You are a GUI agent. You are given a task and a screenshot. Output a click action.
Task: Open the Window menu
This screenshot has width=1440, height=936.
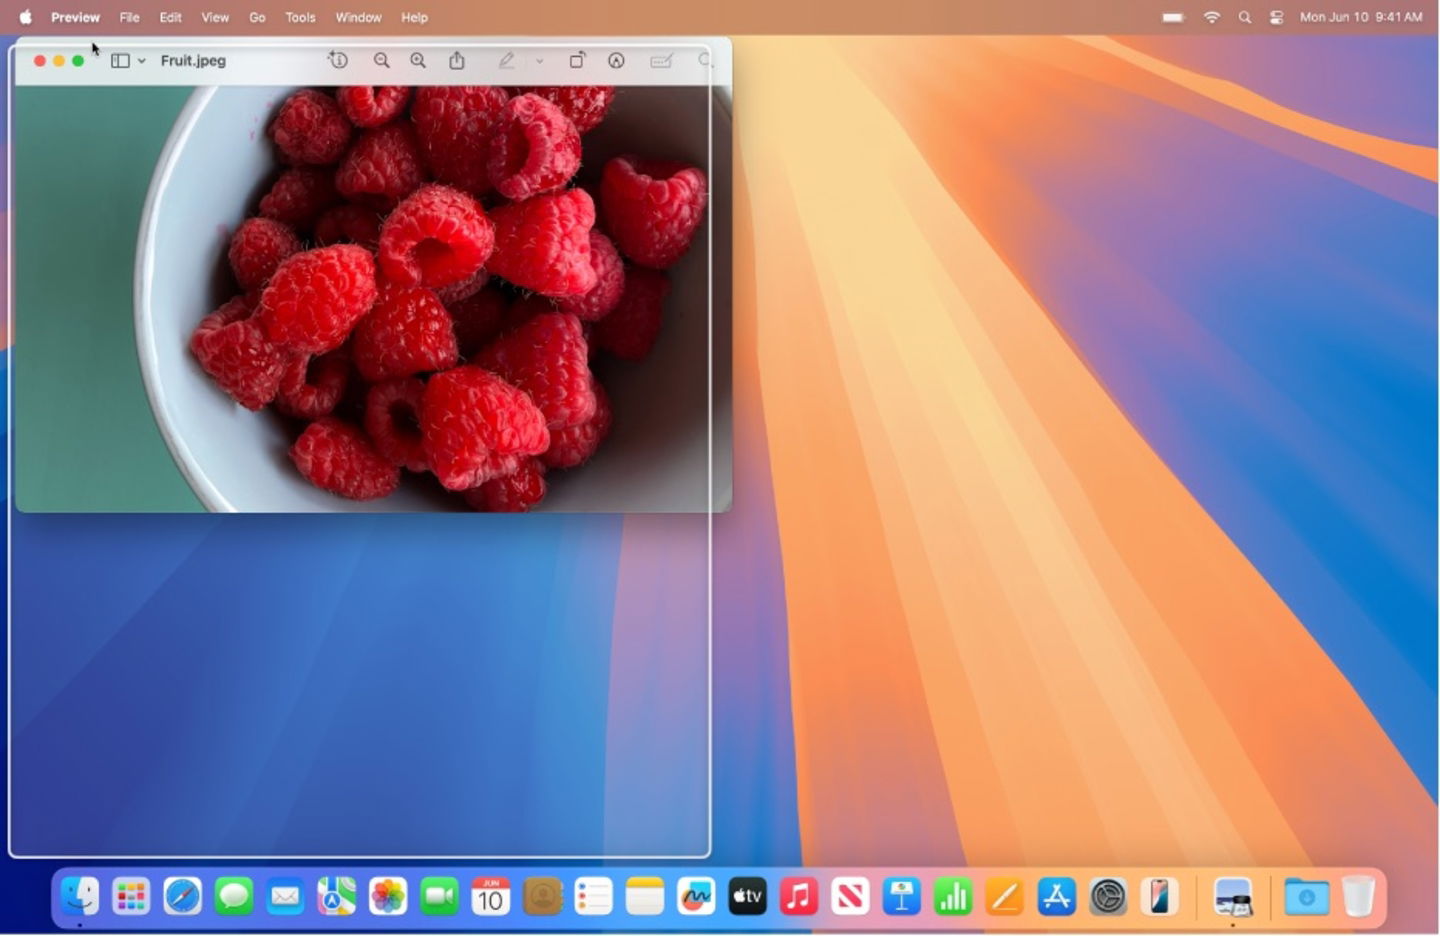coord(358,17)
